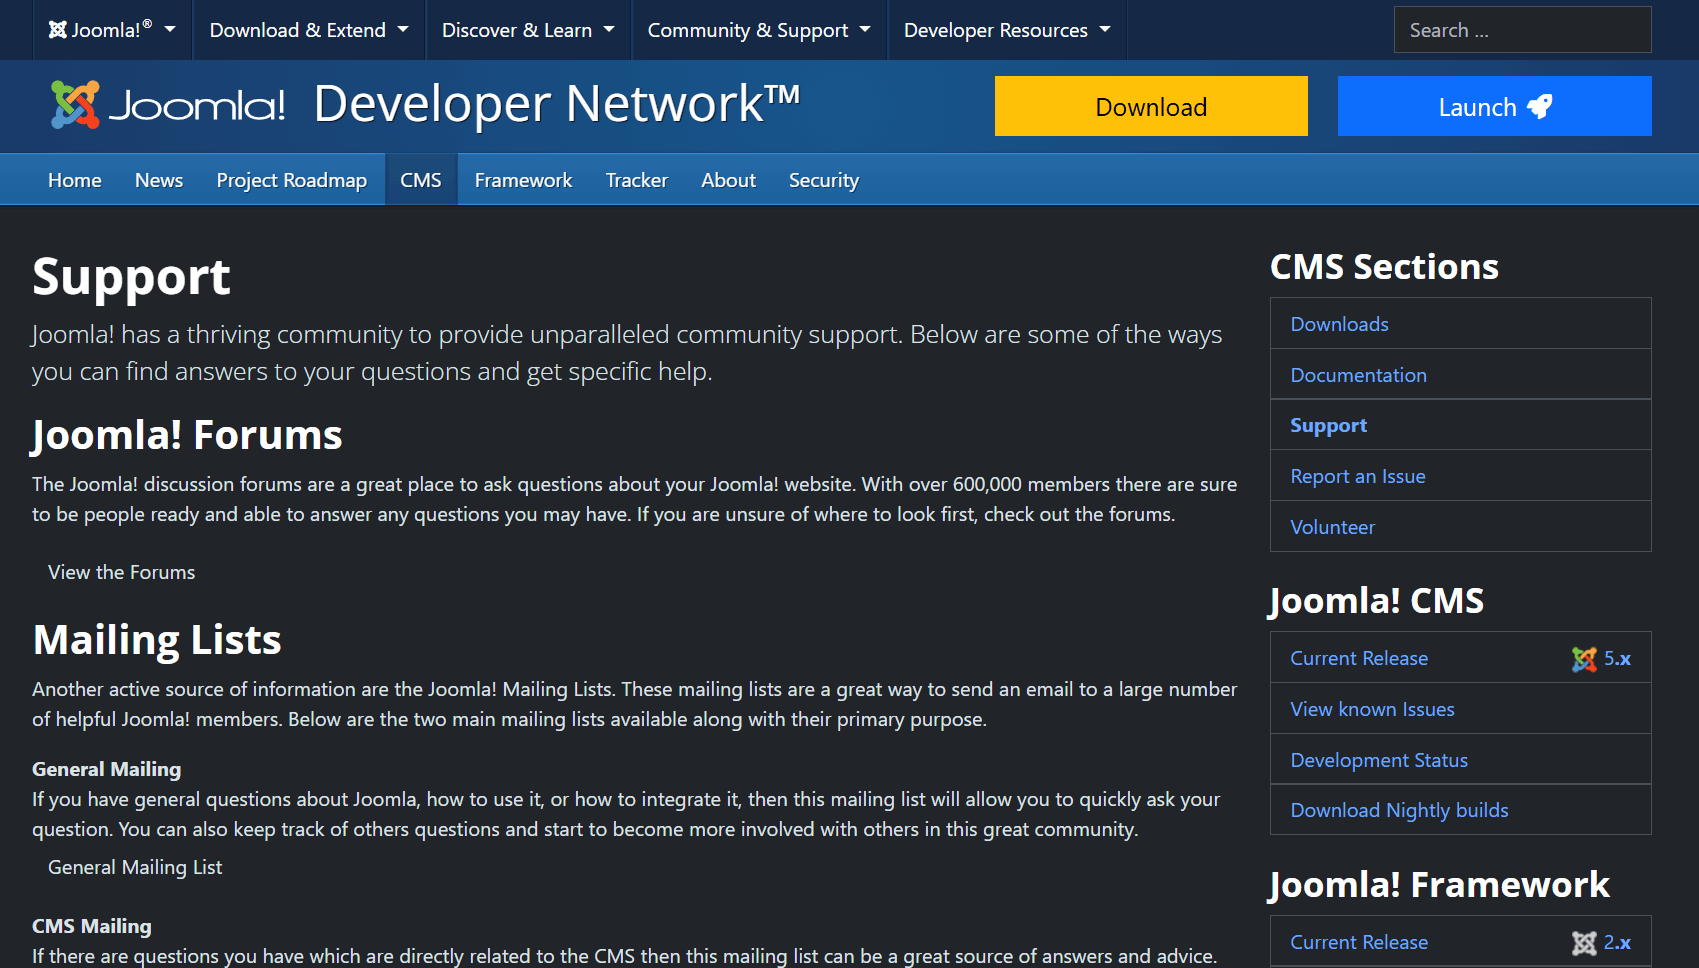
Task: Click the Joomla logo in the header
Action: pos(168,105)
